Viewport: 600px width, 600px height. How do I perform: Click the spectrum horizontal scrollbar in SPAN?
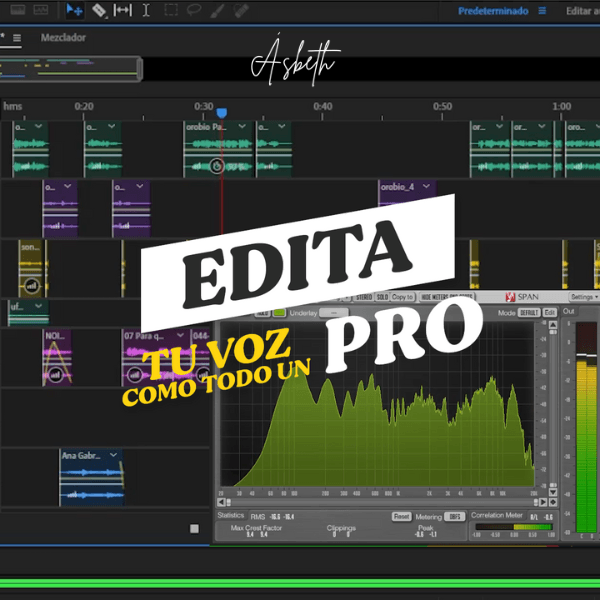(380, 503)
